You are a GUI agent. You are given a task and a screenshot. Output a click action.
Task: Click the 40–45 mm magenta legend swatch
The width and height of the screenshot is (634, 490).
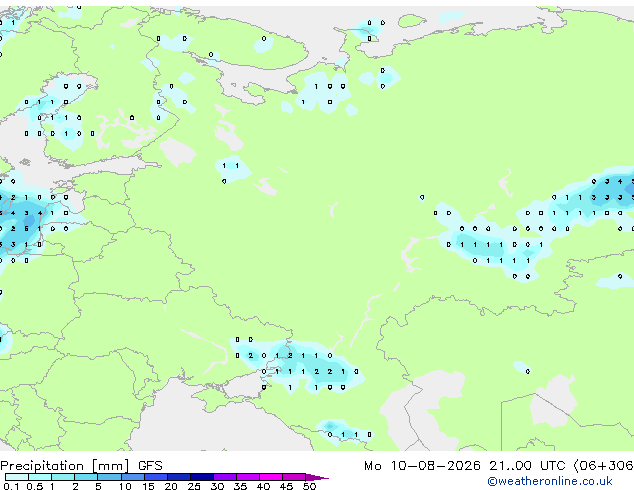click(x=271, y=477)
